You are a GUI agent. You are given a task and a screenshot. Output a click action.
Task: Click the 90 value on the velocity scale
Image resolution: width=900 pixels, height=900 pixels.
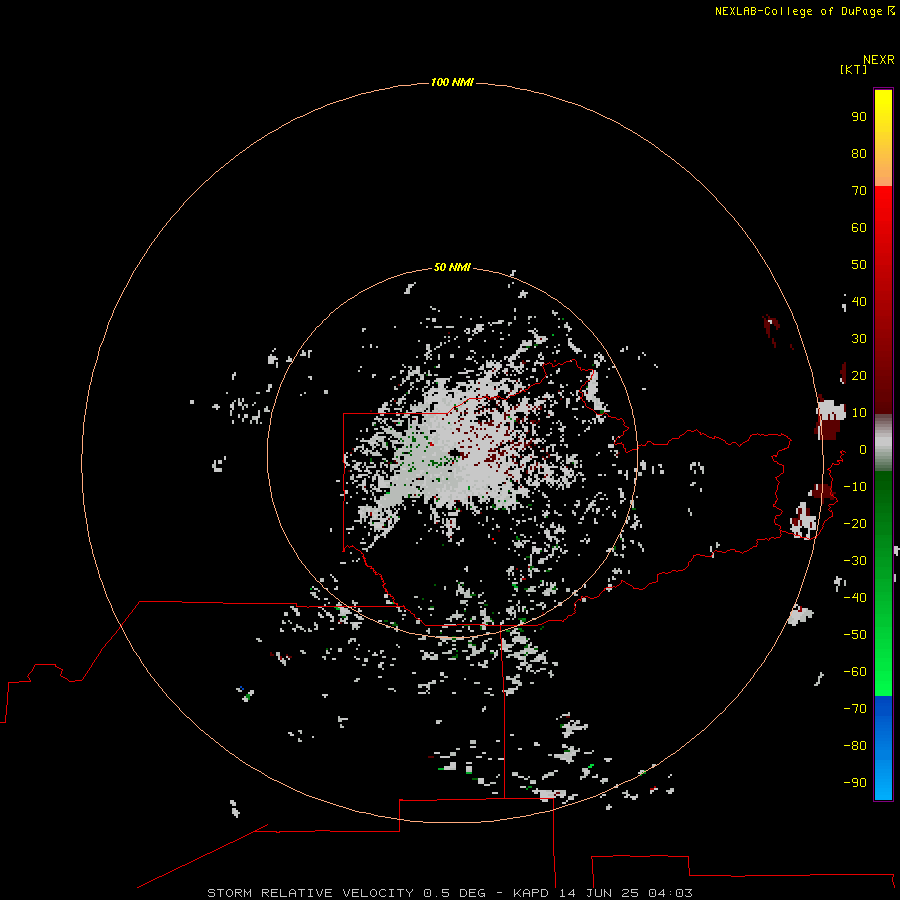pyautogui.click(x=859, y=117)
